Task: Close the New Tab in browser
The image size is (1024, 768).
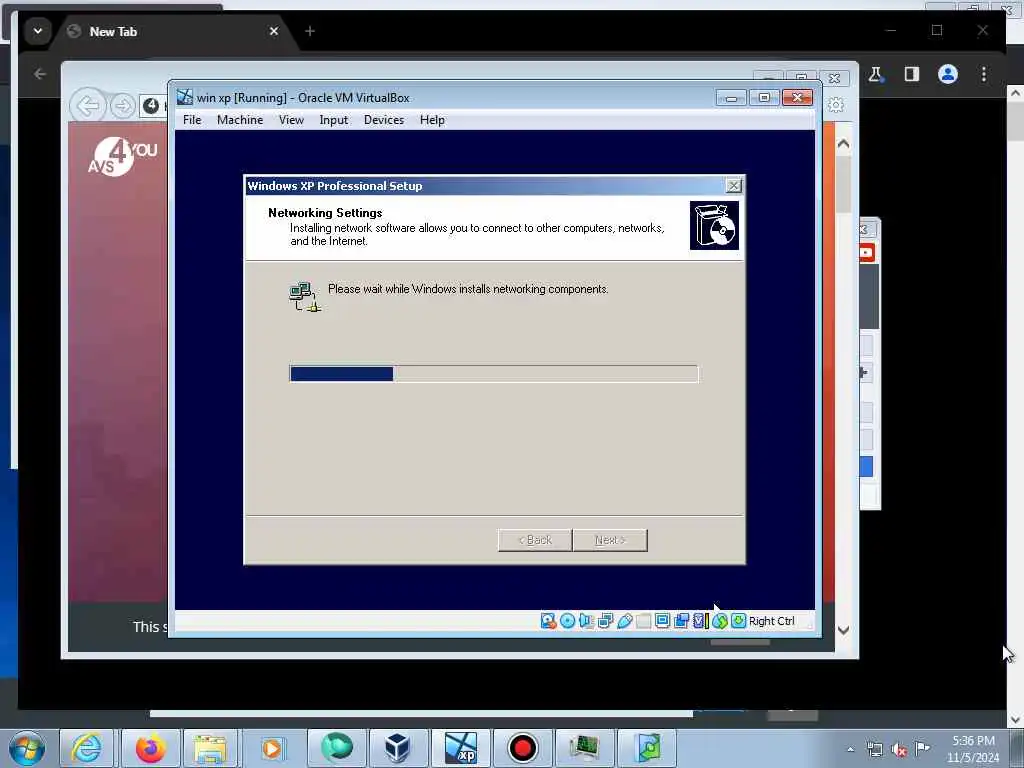Action: pos(274,31)
